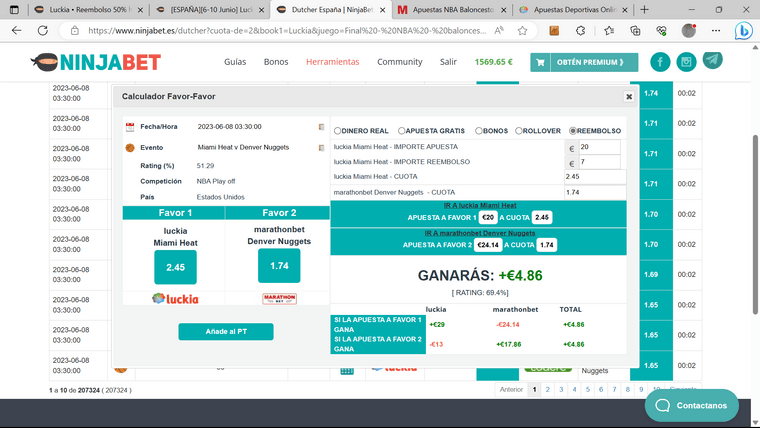Open the Instagram social icon
The width and height of the screenshot is (760, 428).
pyautogui.click(x=686, y=62)
